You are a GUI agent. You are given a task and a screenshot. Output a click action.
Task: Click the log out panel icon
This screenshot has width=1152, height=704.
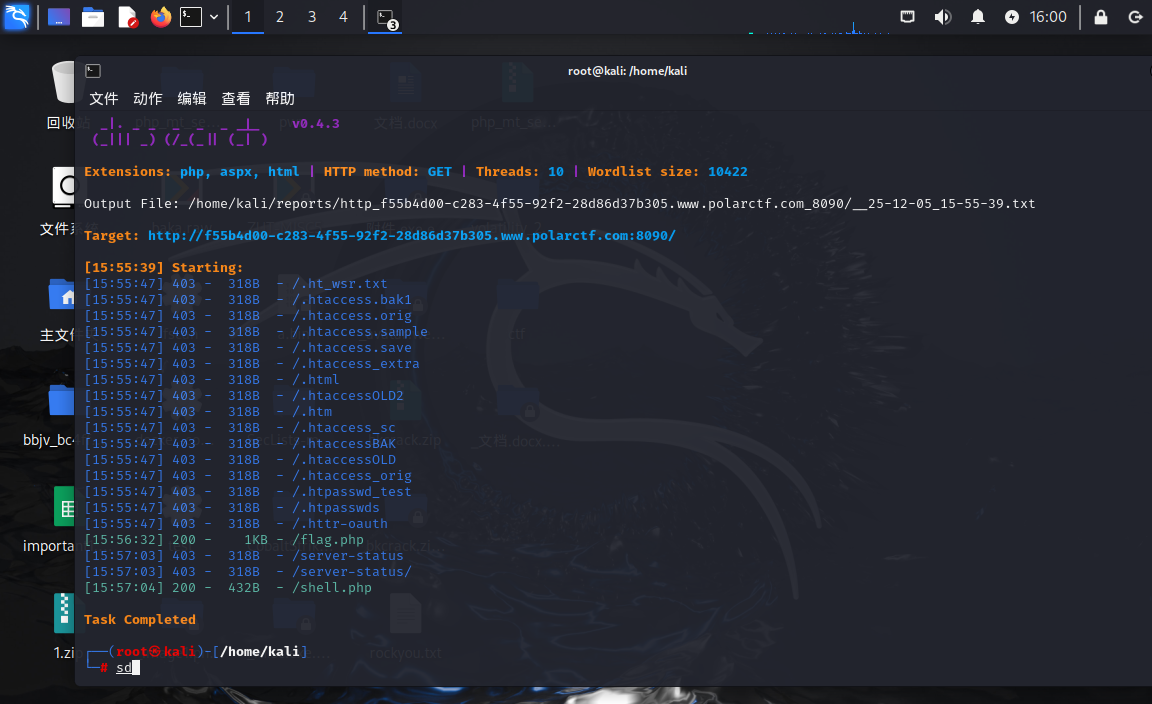[x=1135, y=16]
